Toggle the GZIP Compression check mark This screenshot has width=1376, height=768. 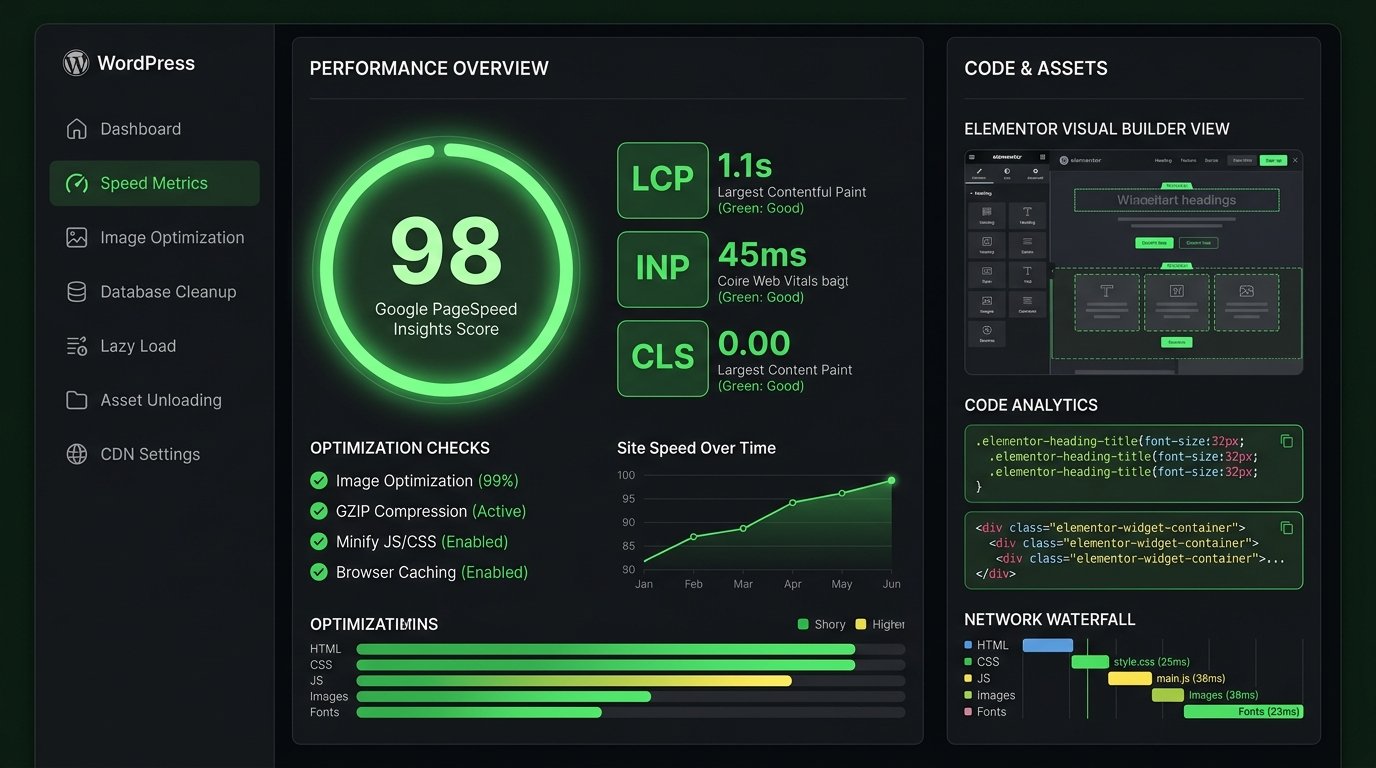point(319,511)
